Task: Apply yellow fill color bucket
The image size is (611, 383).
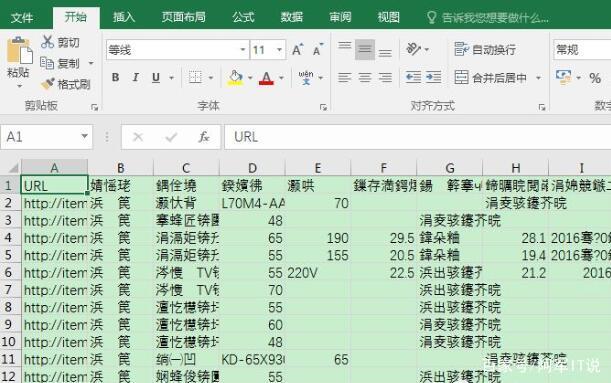Action: pos(235,78)
